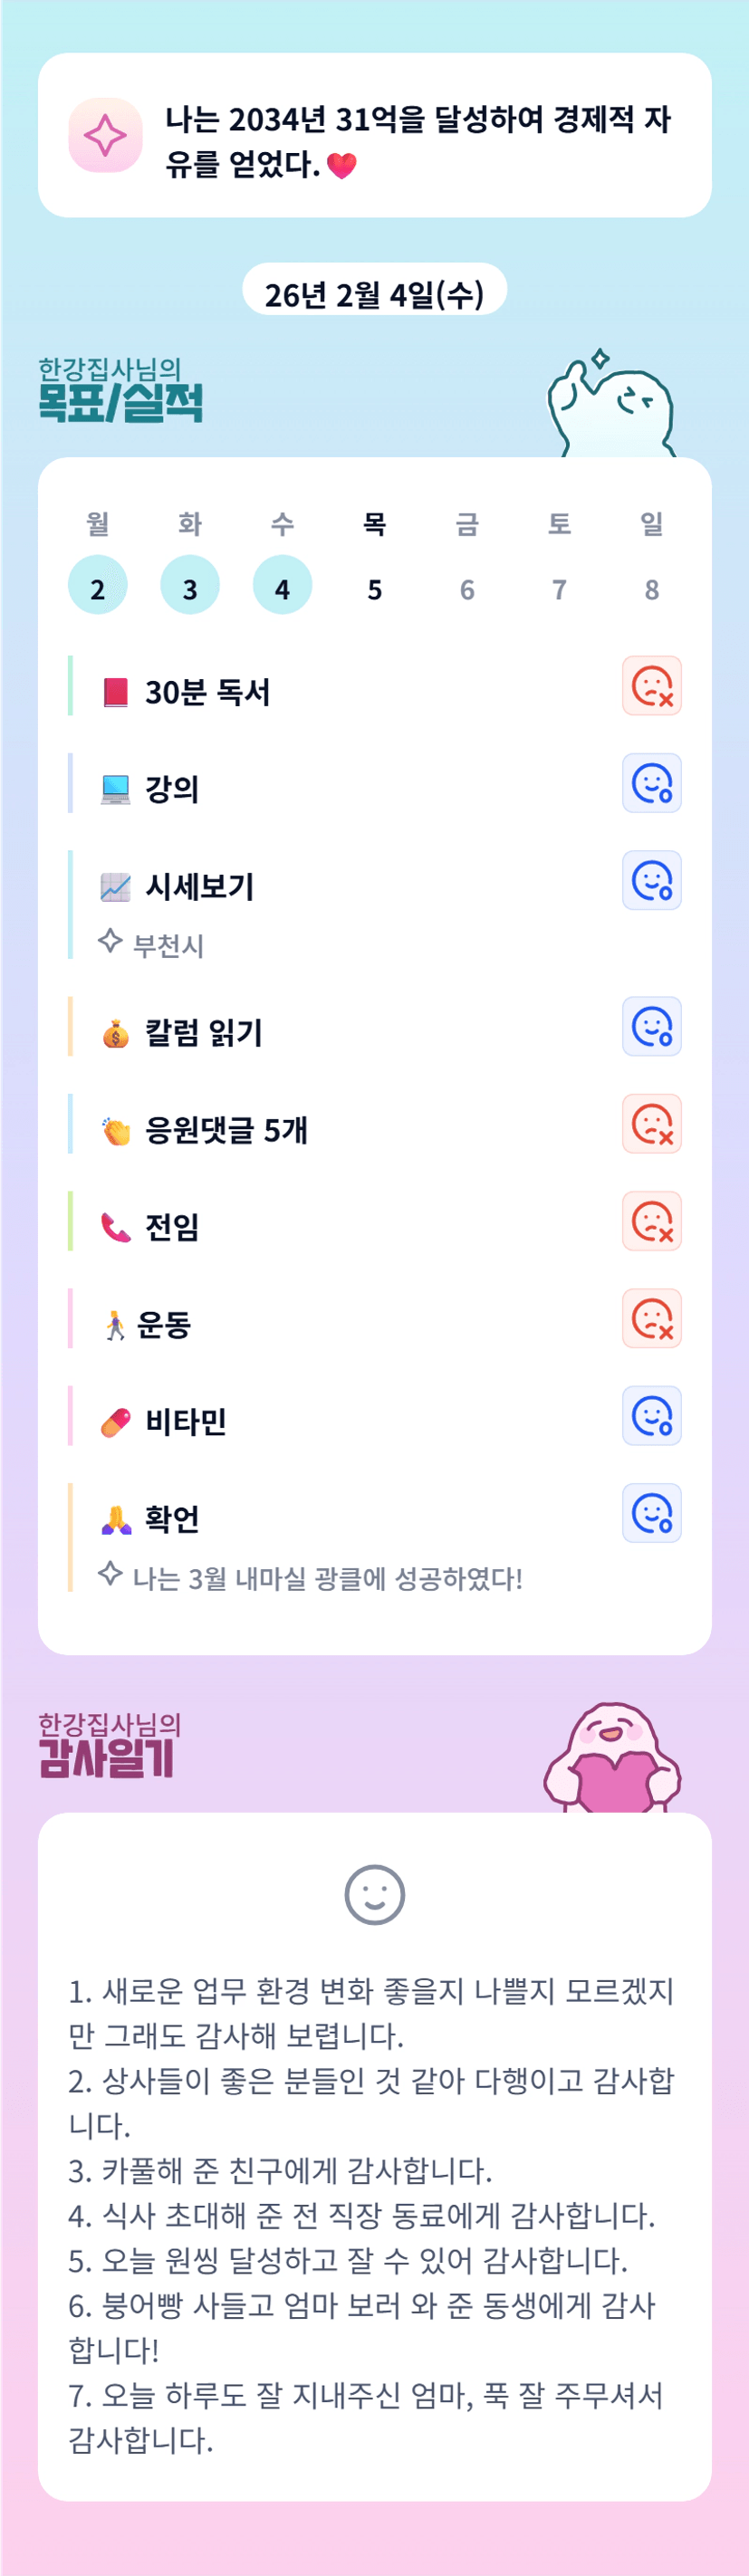The height and width of the screenshot is (2576, 749).
Task: Open the 부천시 note under 시세보기
Action: tap(168, 945)
